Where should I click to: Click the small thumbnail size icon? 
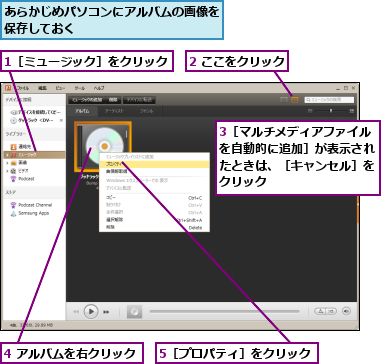click(310, 111)
